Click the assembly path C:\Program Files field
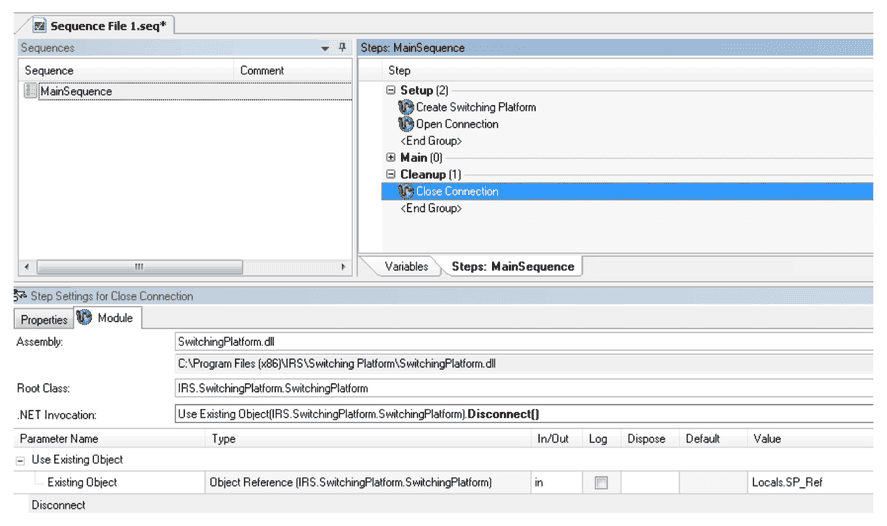887x526 pixels. pyautogui.click(x=524, y=364)
